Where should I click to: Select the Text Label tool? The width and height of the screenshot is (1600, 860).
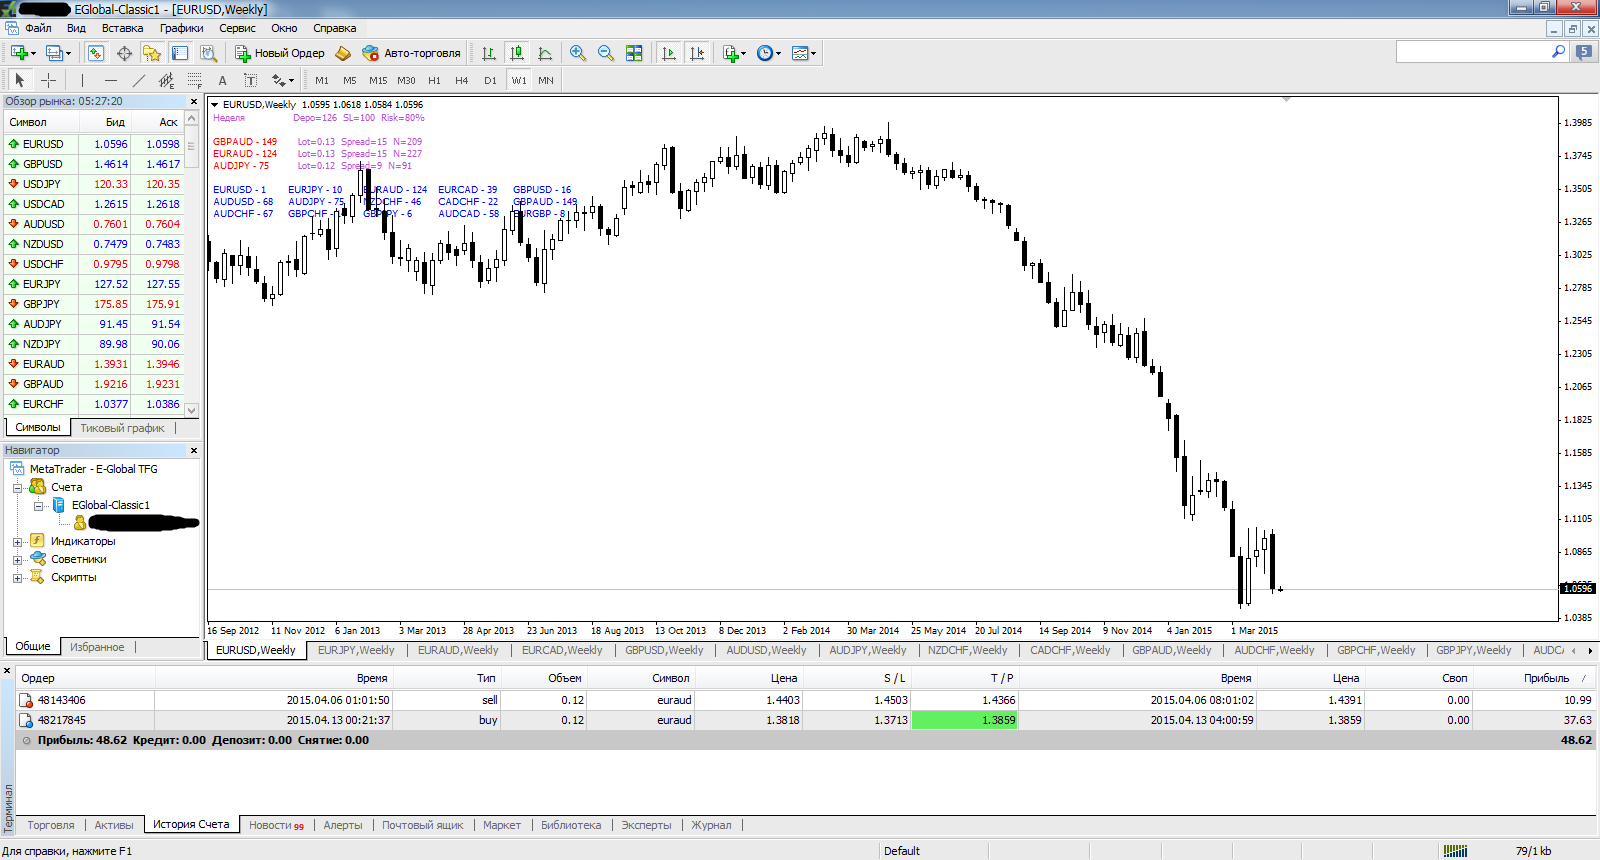250,80
